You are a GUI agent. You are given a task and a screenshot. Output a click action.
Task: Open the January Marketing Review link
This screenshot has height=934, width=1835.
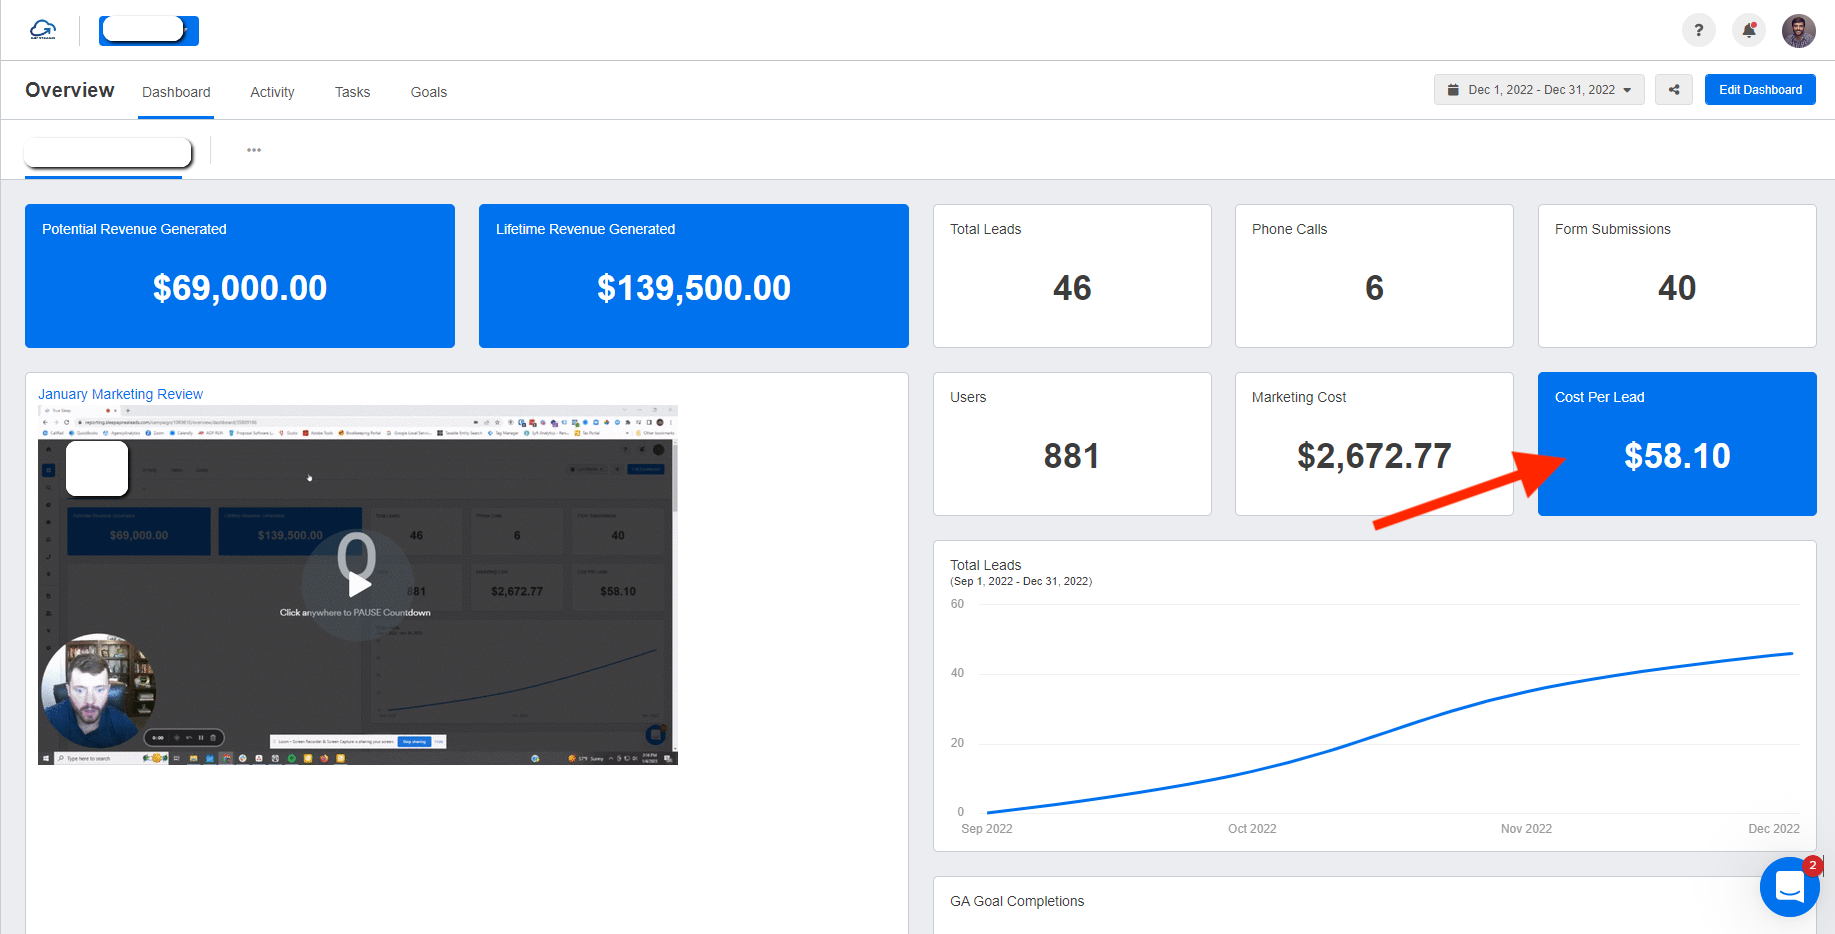coord(120,394)
